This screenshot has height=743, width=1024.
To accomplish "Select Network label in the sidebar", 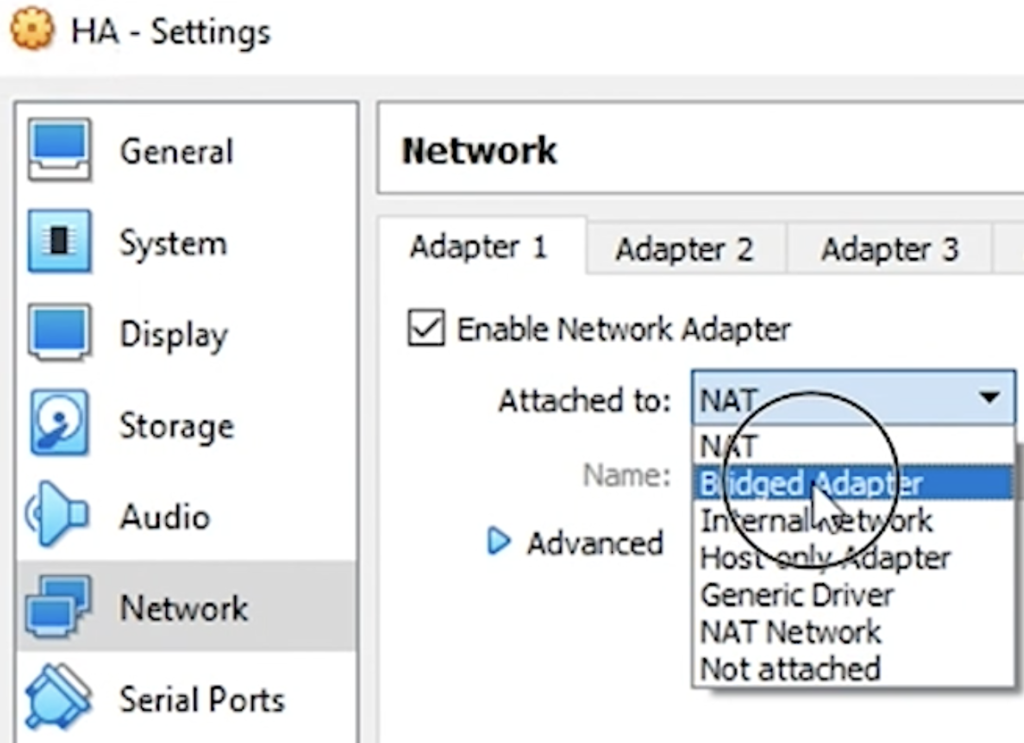I will [184, 607].
